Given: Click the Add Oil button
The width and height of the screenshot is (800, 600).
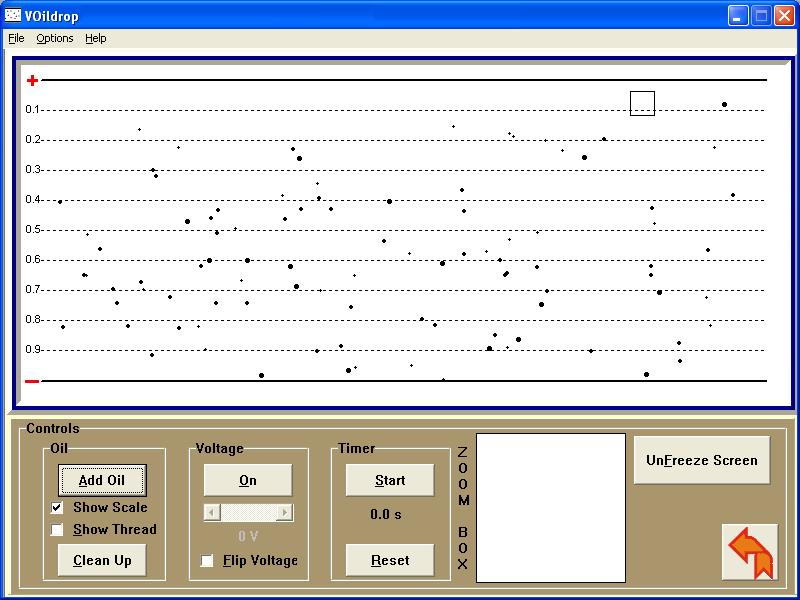Looking at the screenshot, I should [102, 480].
